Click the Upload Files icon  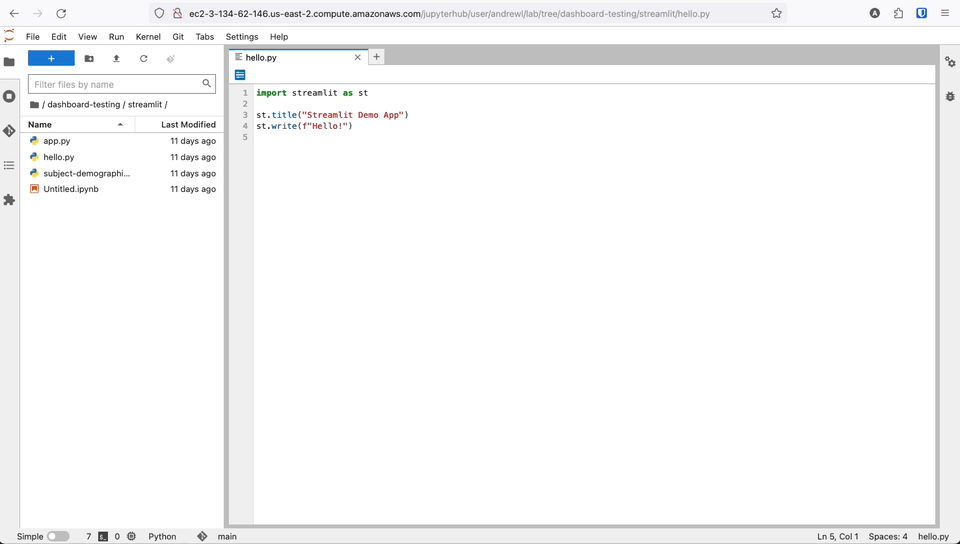(x=116, y=59)
